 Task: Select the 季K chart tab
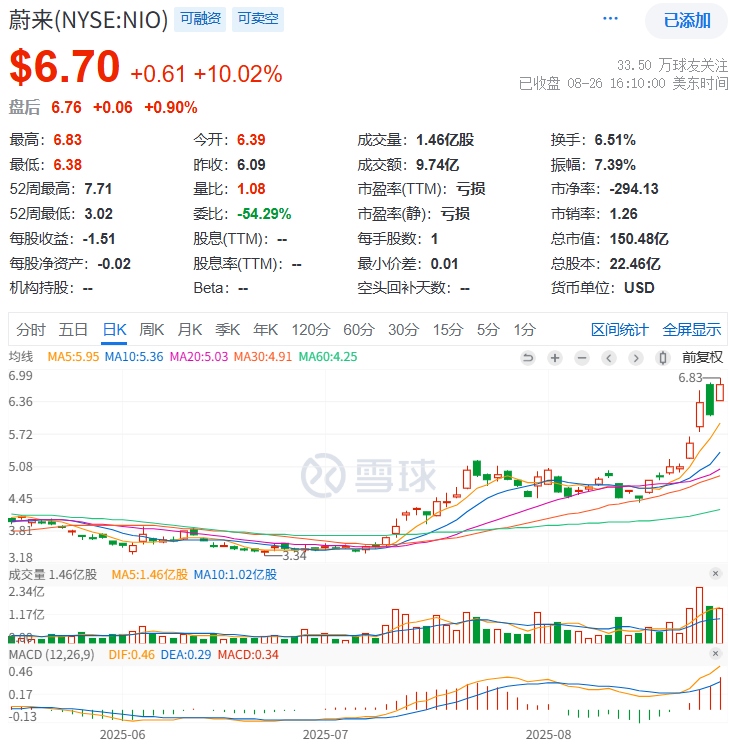click(x=227, y=329)
